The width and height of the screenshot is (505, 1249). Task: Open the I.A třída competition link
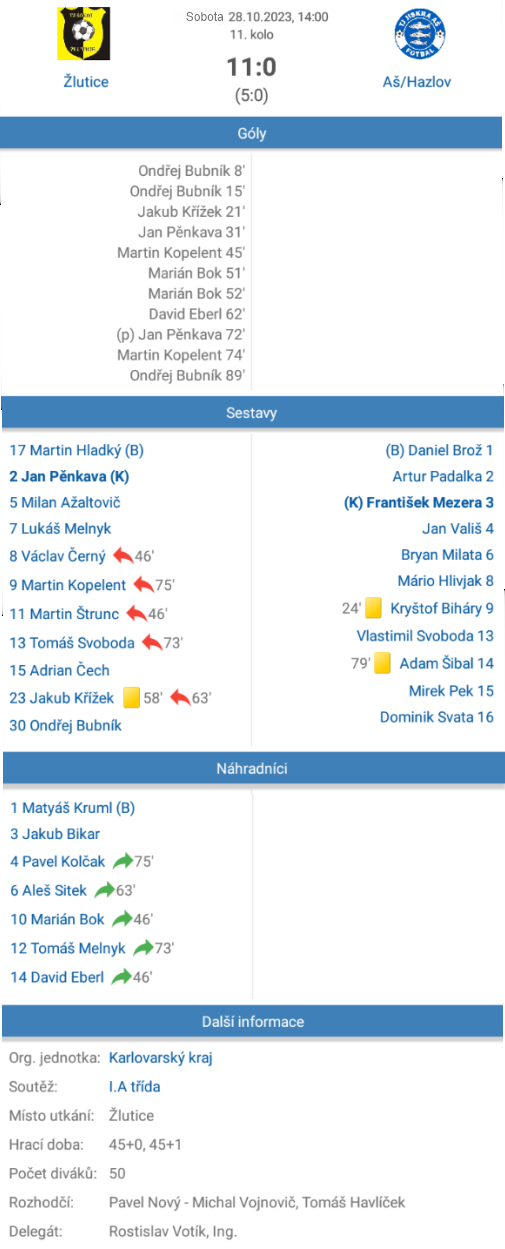click(x=134, y=1086)
